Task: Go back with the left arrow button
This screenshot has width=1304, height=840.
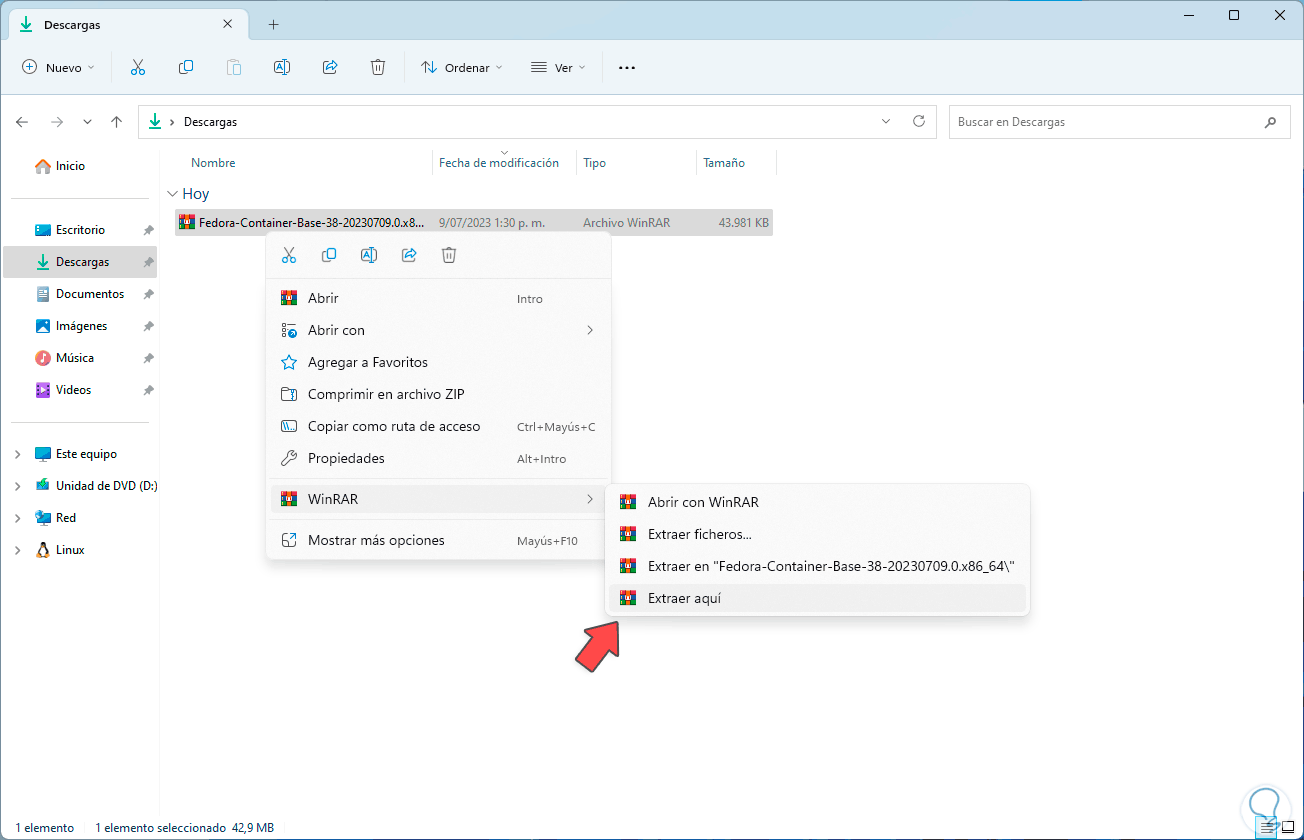Action: (x=22, y=122)
